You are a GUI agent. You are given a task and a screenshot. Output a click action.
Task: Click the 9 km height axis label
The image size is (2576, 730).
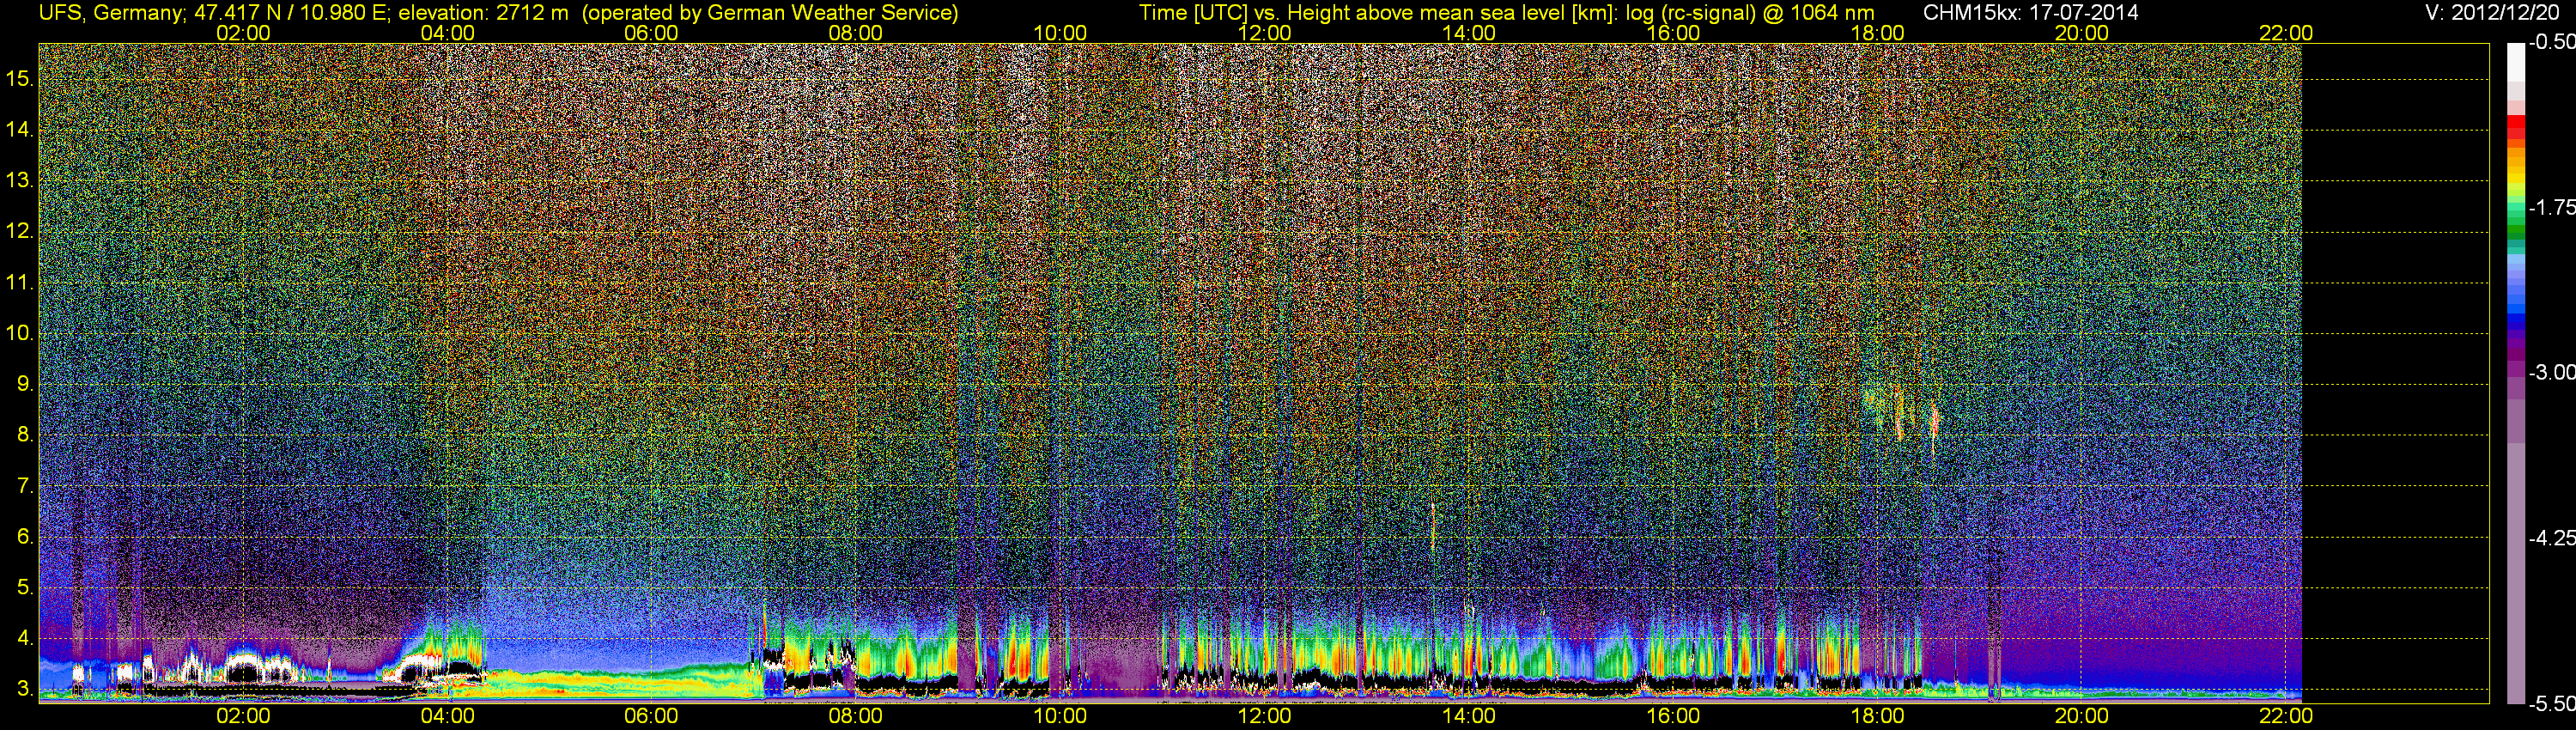click(24, 384)
